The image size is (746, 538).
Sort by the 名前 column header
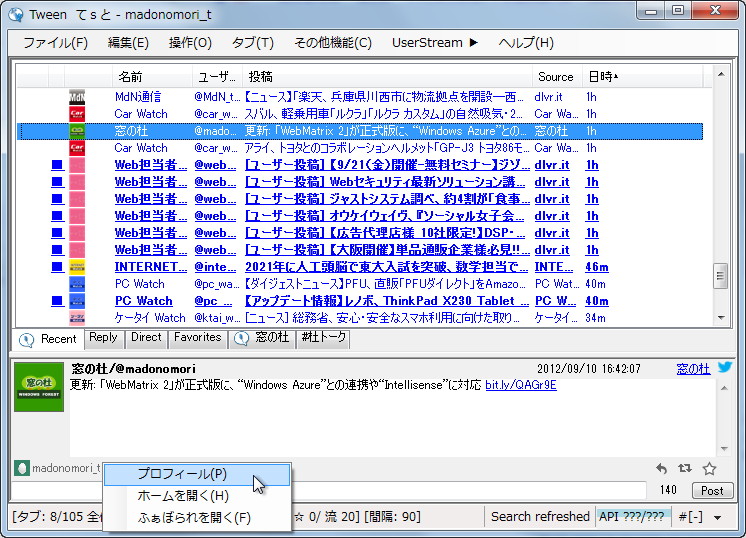[152, 77]
